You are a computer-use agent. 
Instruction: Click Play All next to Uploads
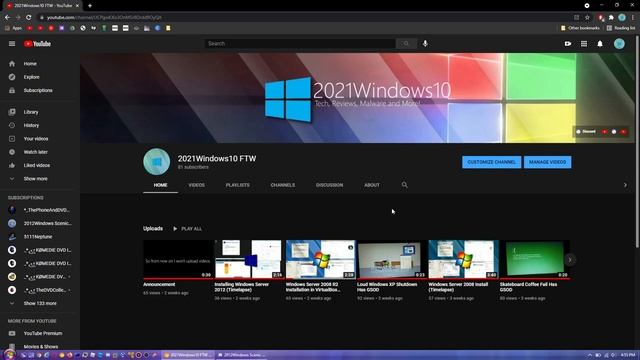click(x=187, y=229)
